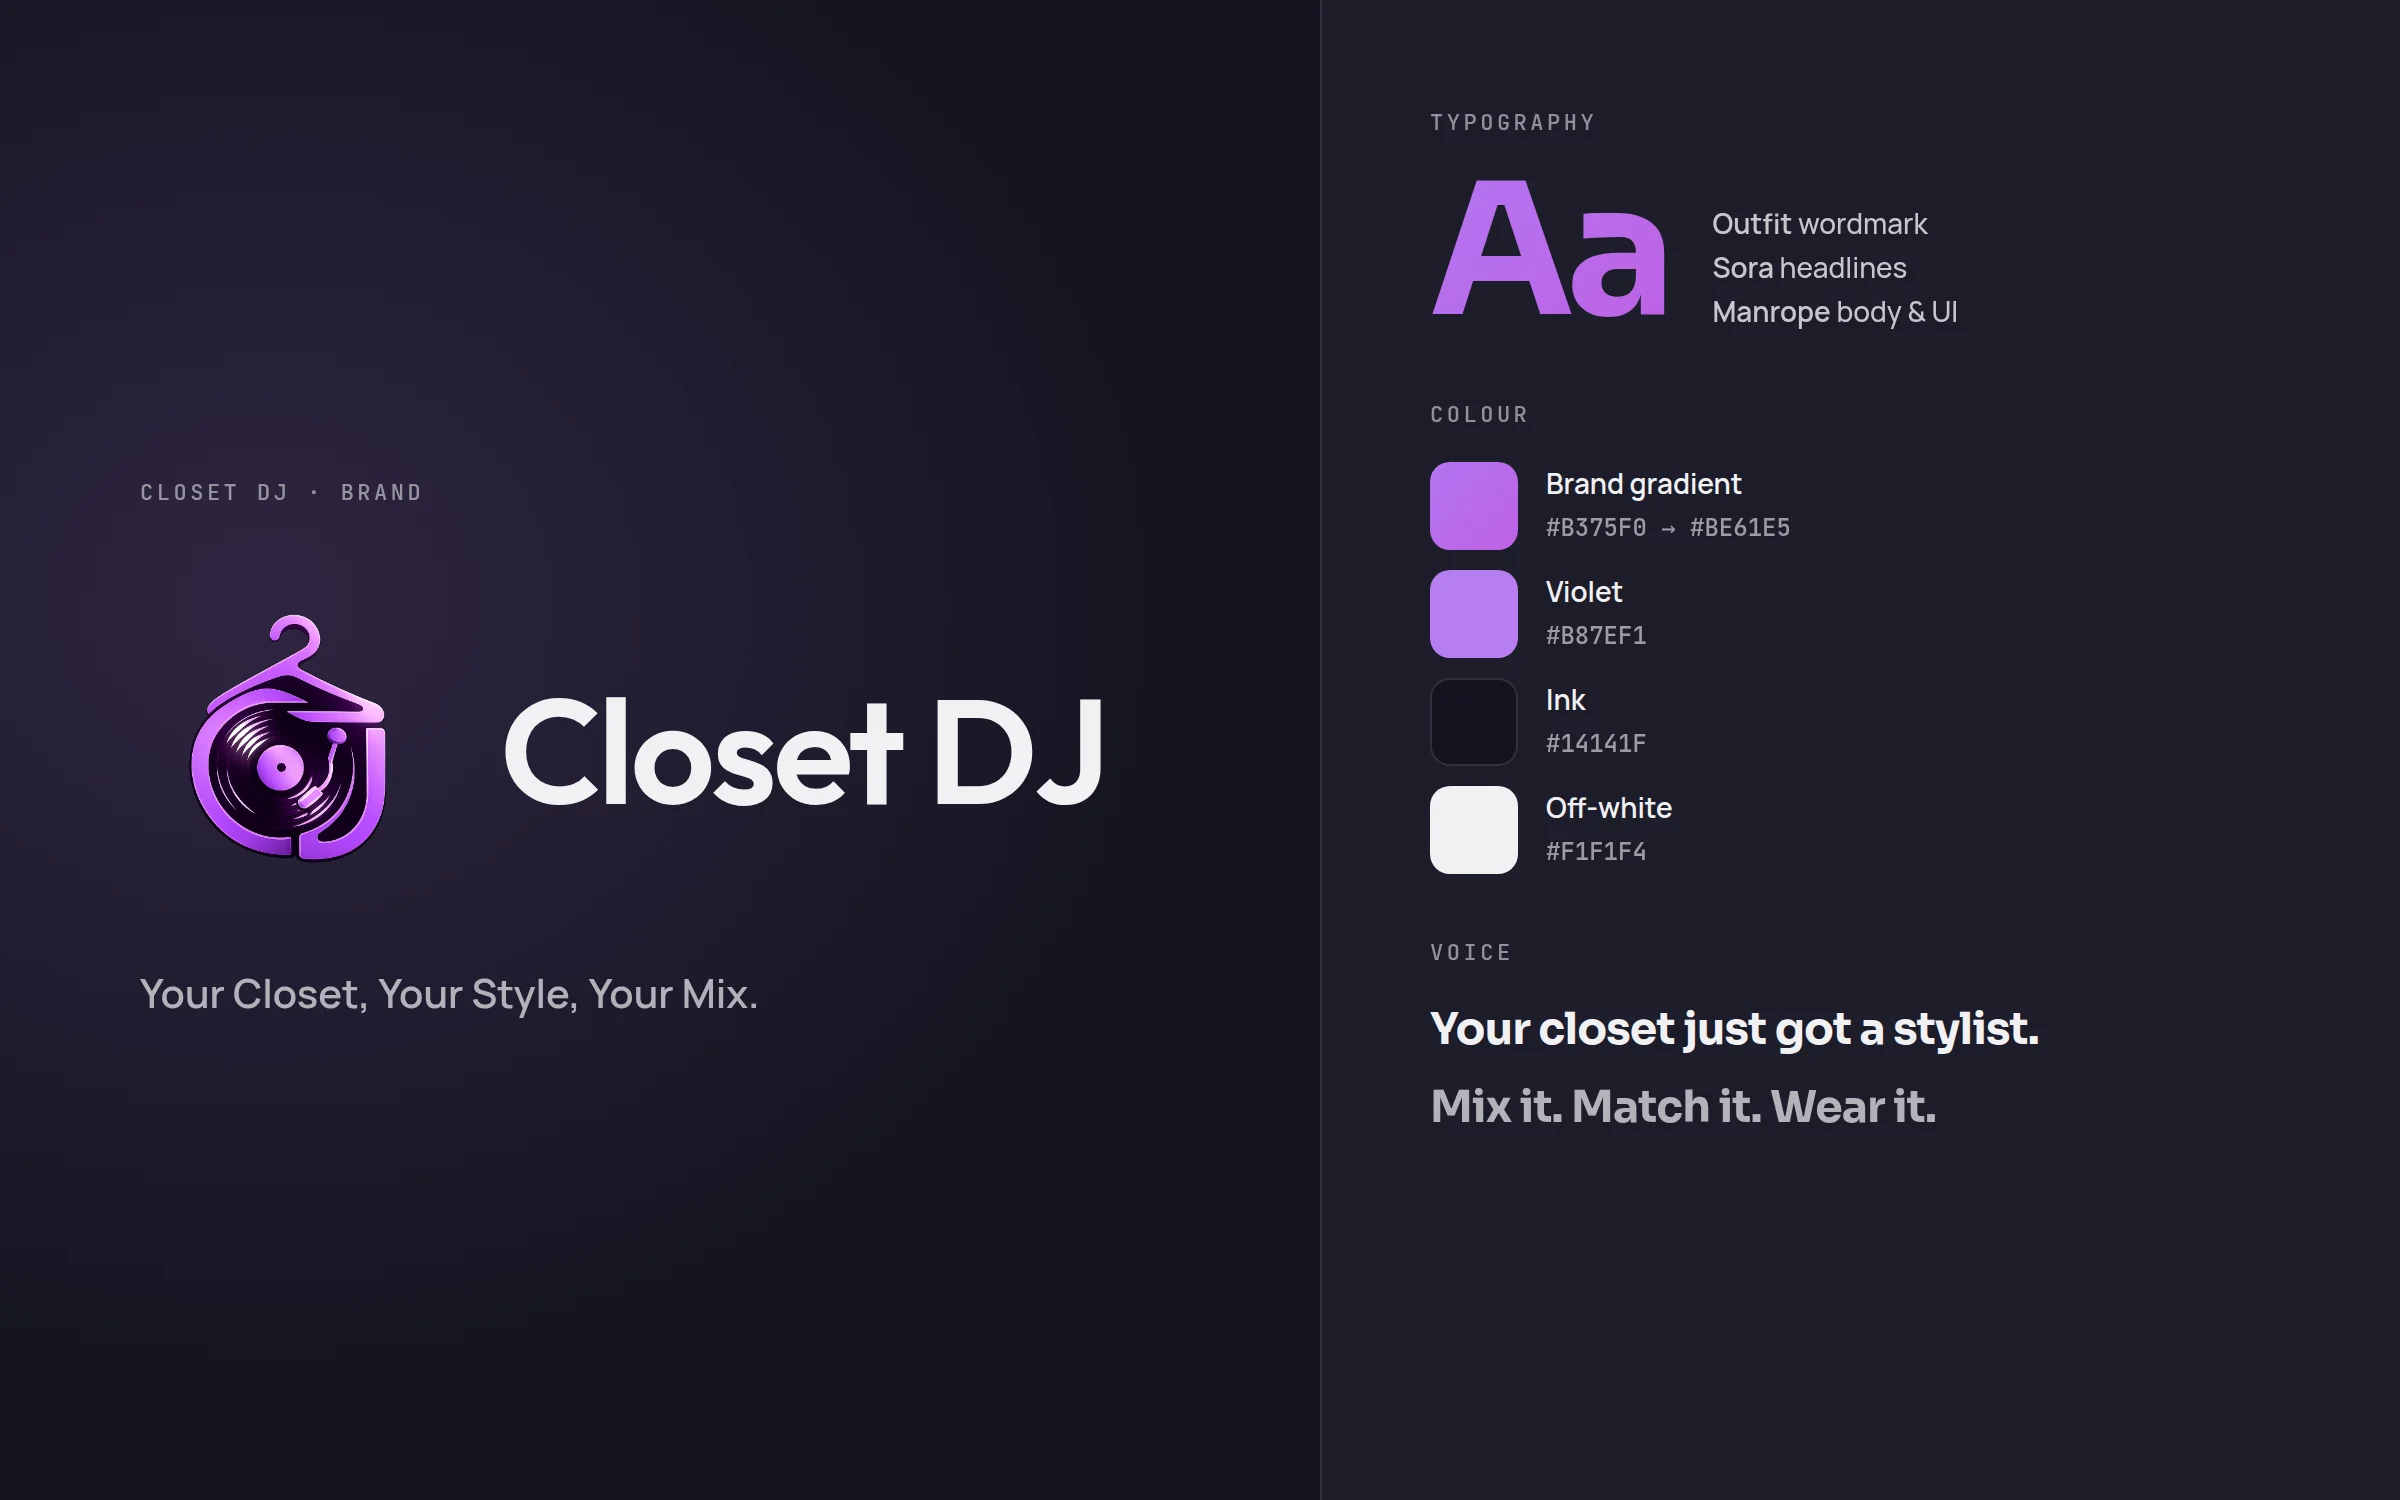Click the #F1F1F4 hex code
2400x1500 pixels.
[x=1596, y=852]
